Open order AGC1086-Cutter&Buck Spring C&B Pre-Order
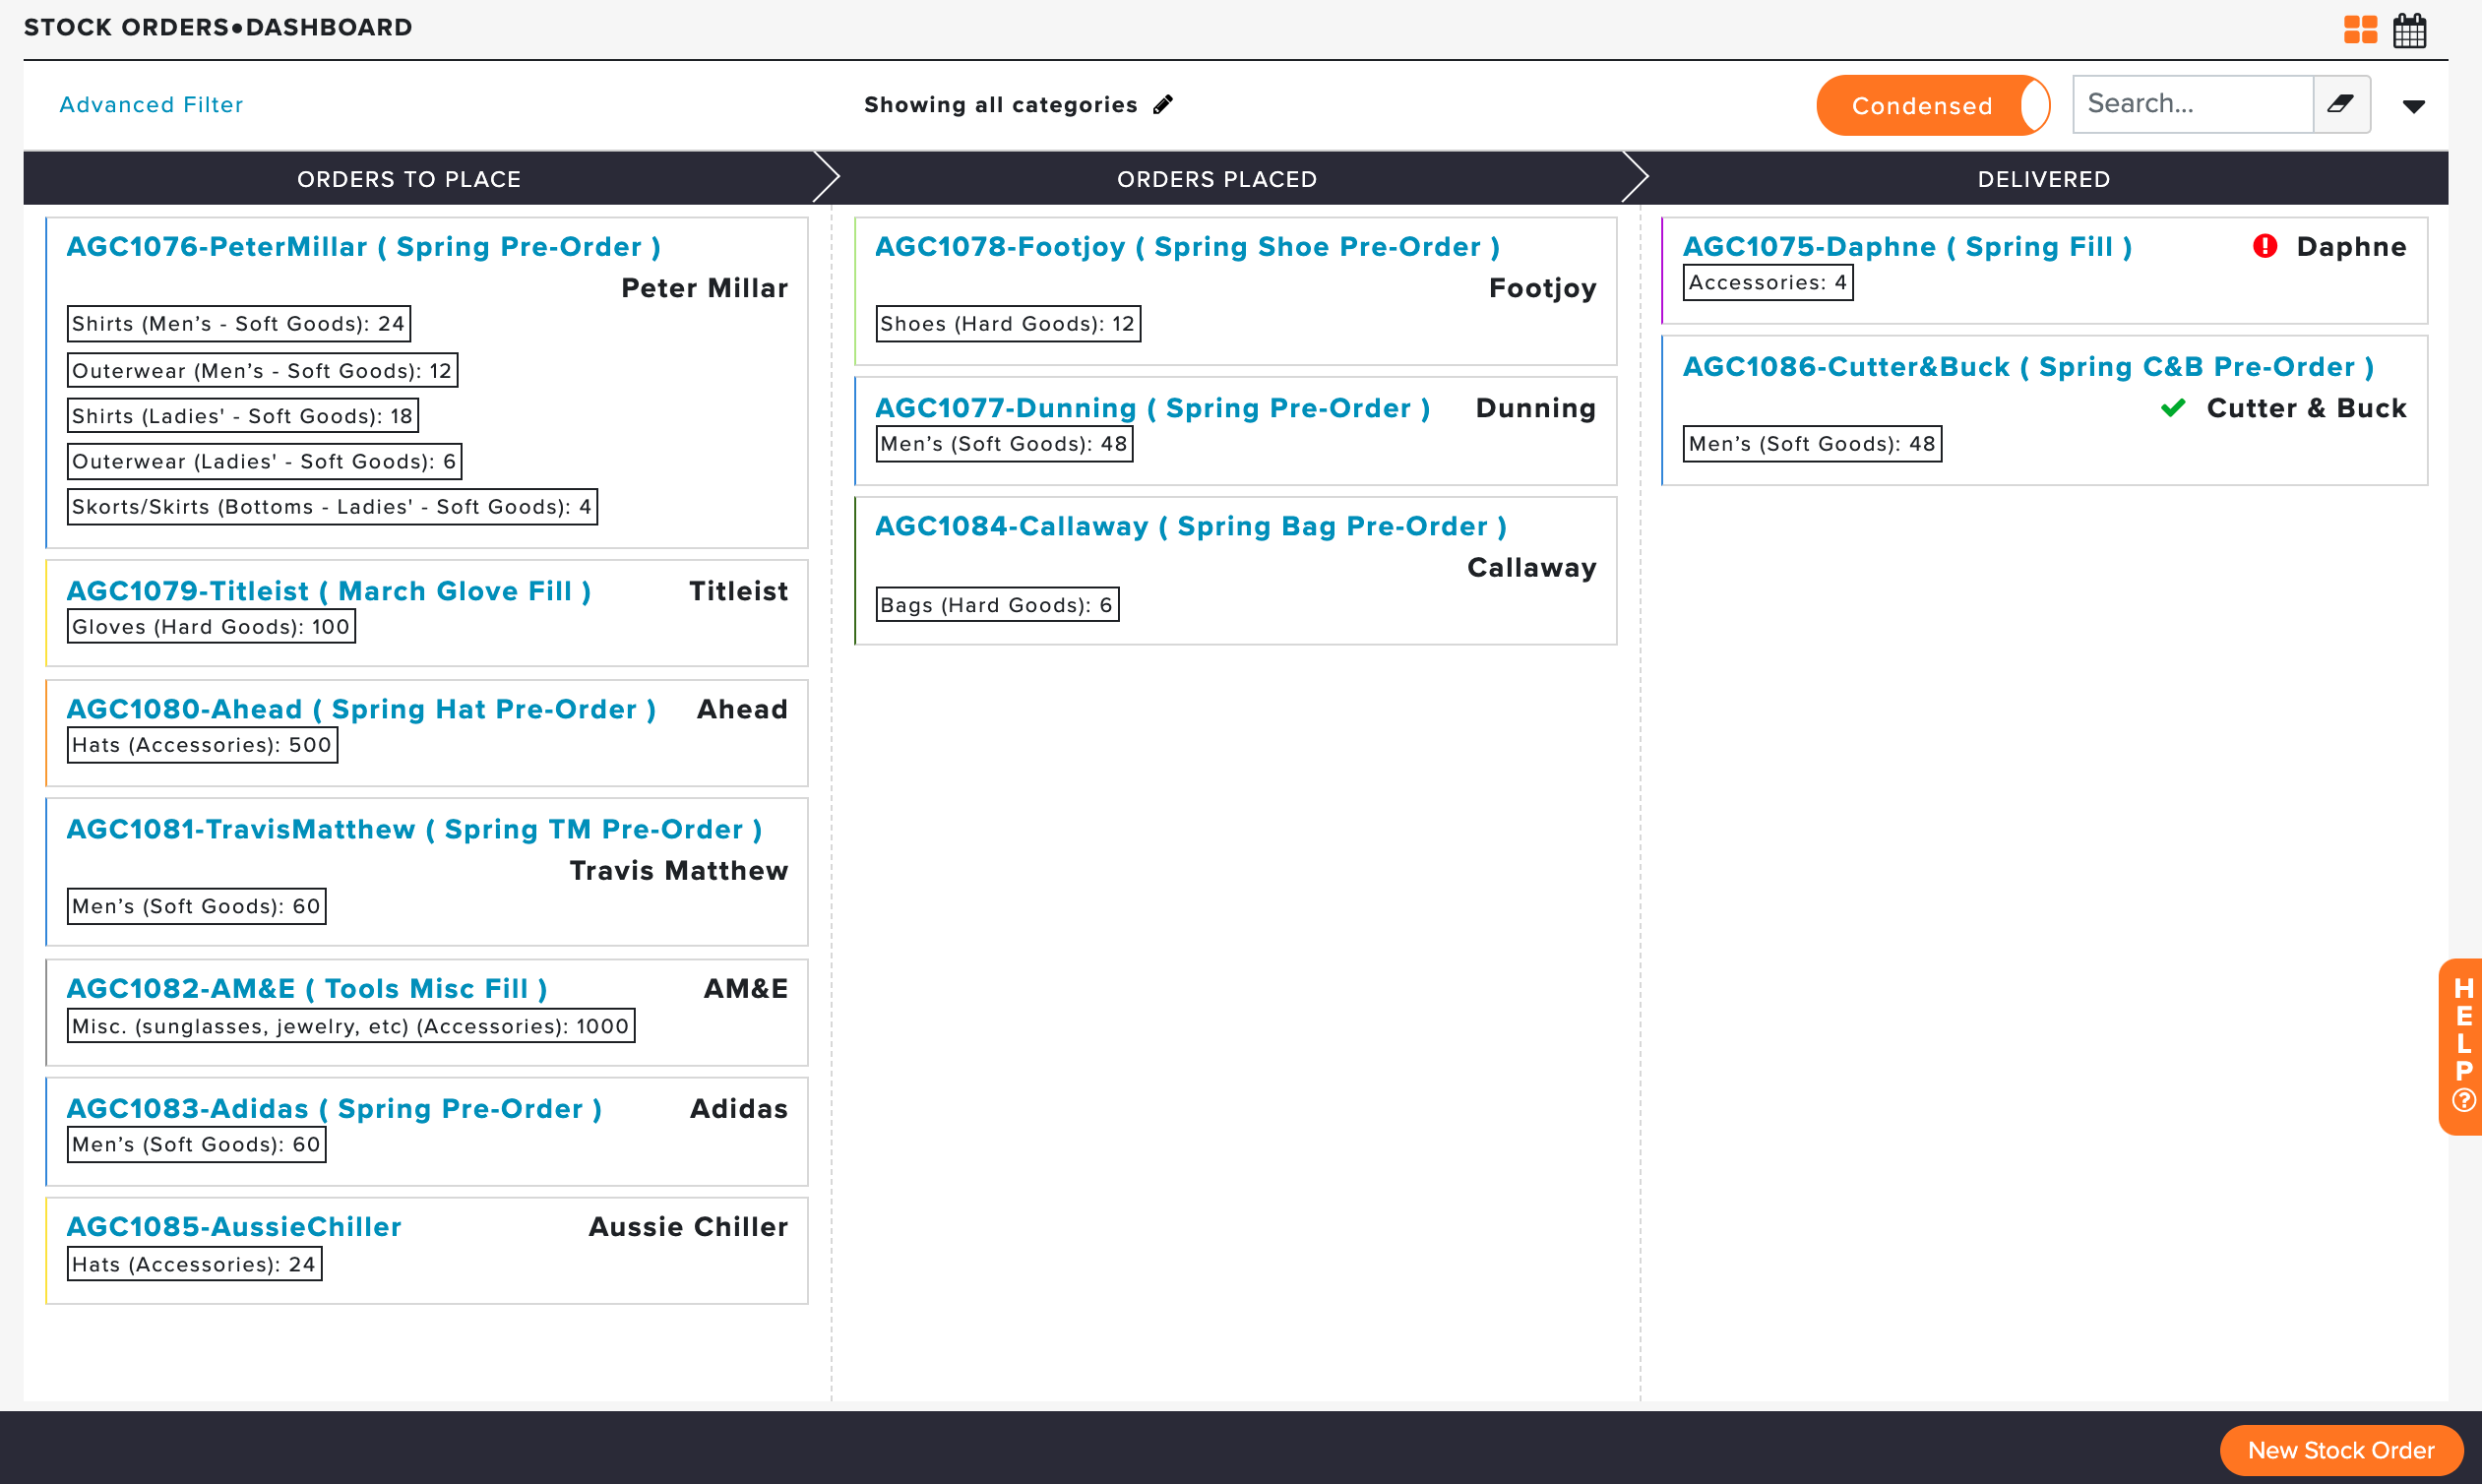 click(x=2029, y=367)
